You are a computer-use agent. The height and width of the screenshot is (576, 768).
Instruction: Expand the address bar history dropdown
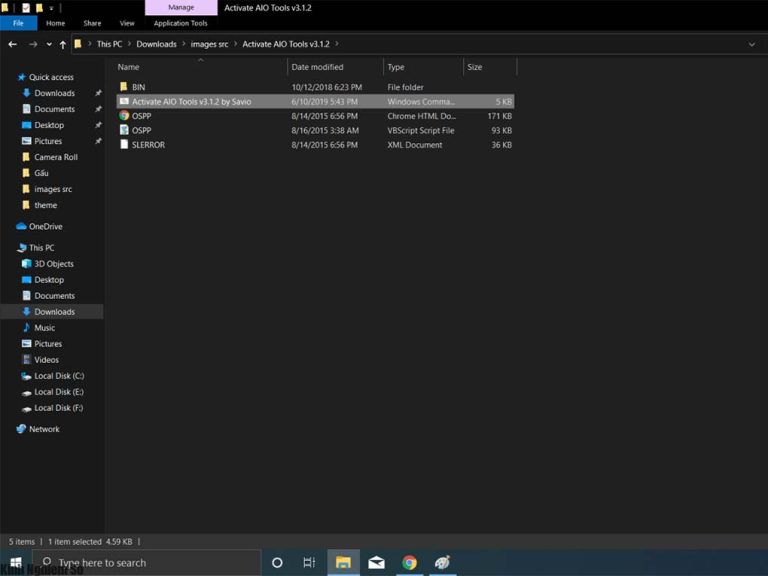click(x=751, y=44)
